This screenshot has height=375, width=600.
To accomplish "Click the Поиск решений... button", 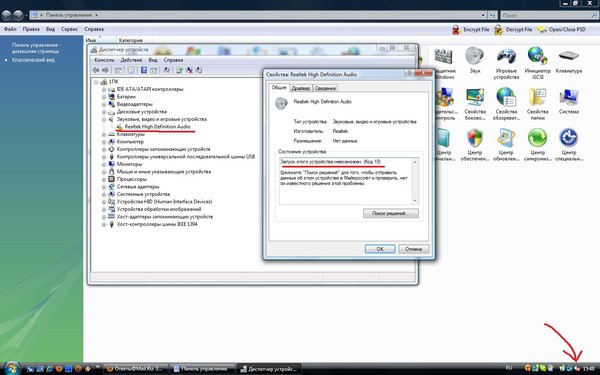I will coord(391,213).
